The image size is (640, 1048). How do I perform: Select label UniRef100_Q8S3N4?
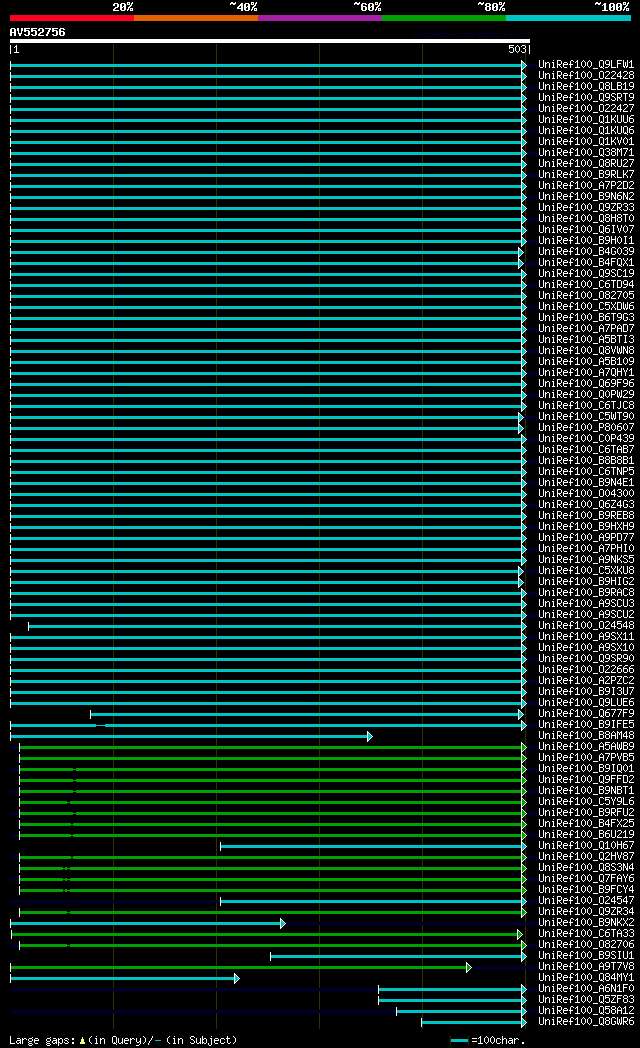pyautogui.click(x=586, y=868)
